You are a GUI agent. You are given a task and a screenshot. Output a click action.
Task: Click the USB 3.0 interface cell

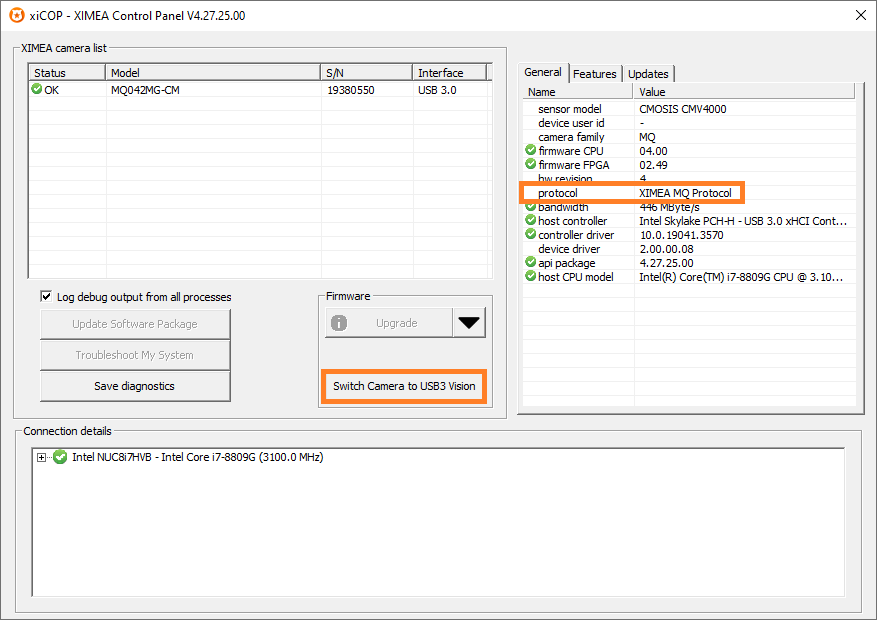(437, 90)
